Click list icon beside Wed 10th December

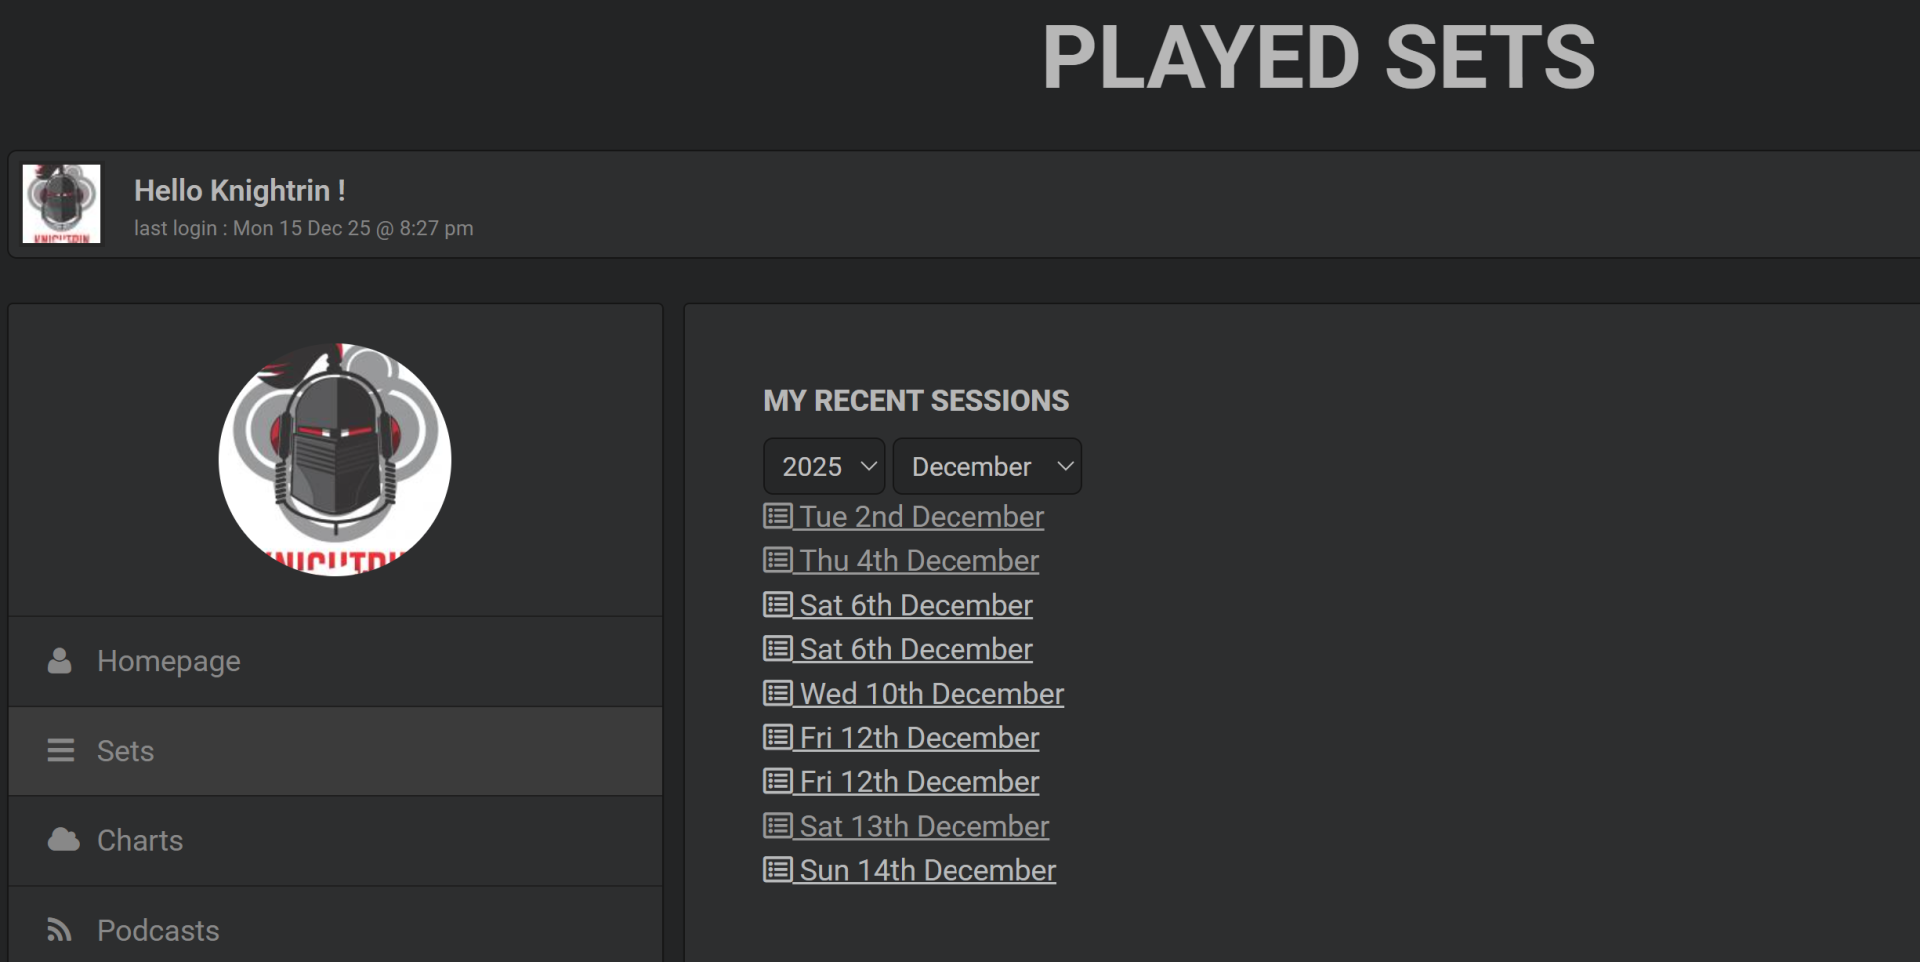click(778, 693)
